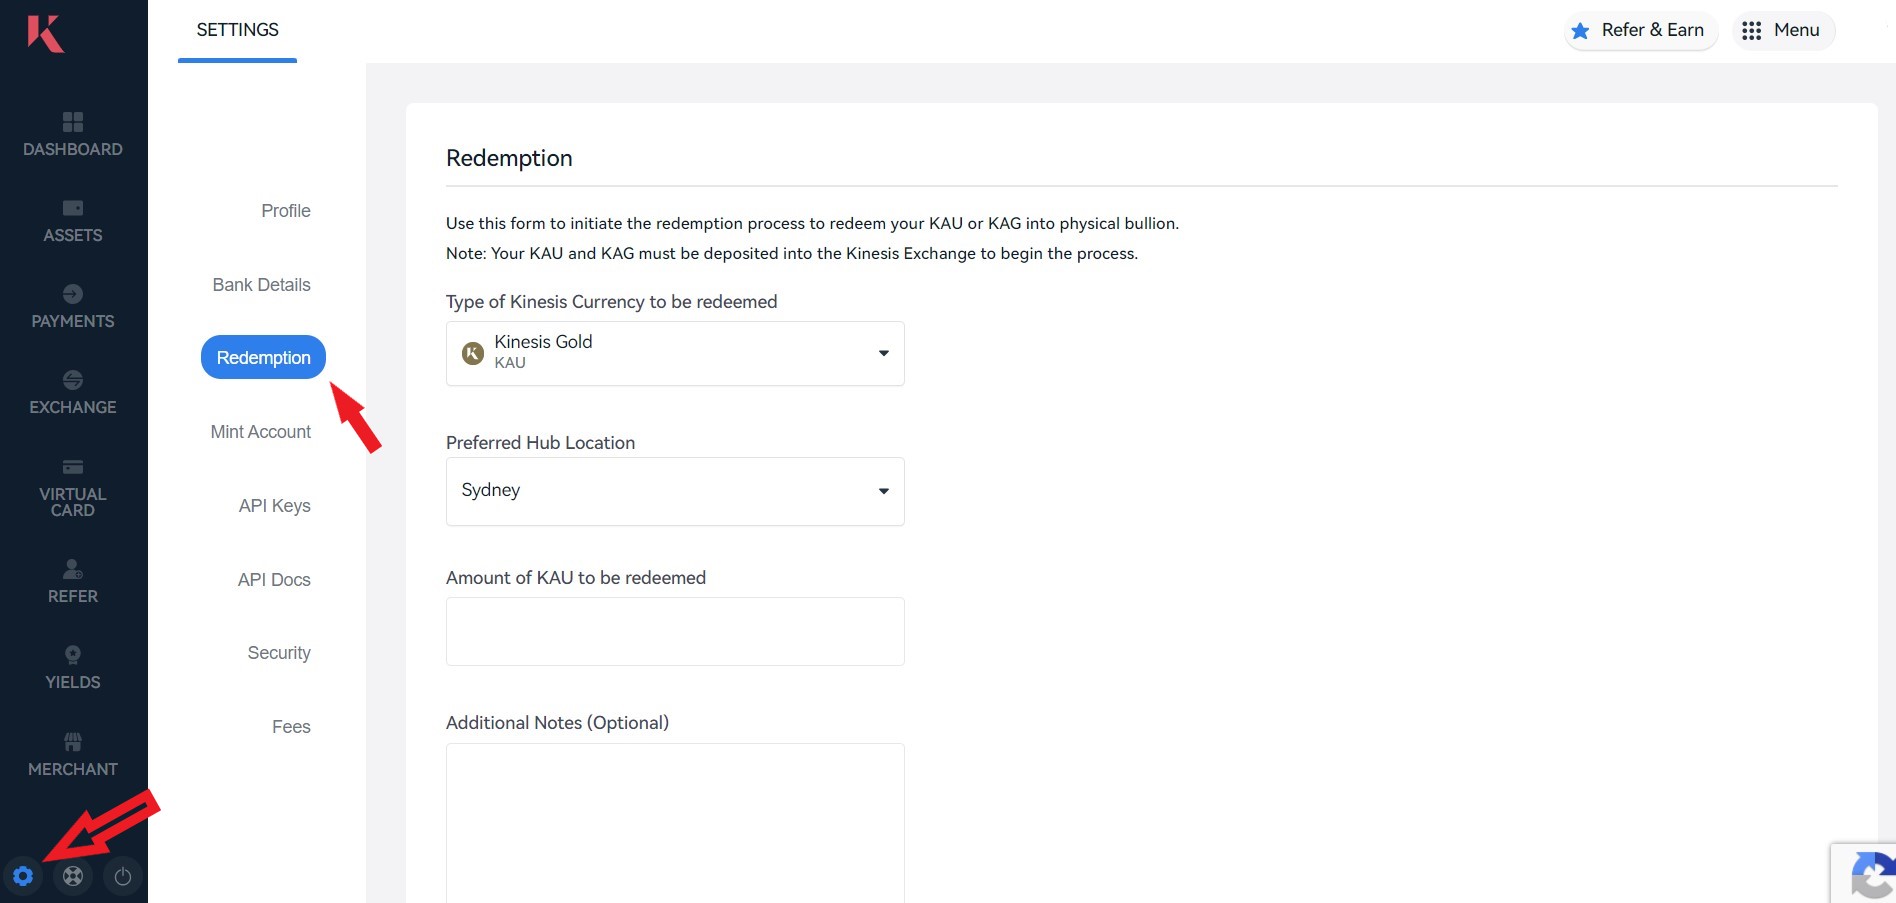Open Merchant via its shop icon
This screenshot has height=903, width=1896.
(x=73, y=742)
